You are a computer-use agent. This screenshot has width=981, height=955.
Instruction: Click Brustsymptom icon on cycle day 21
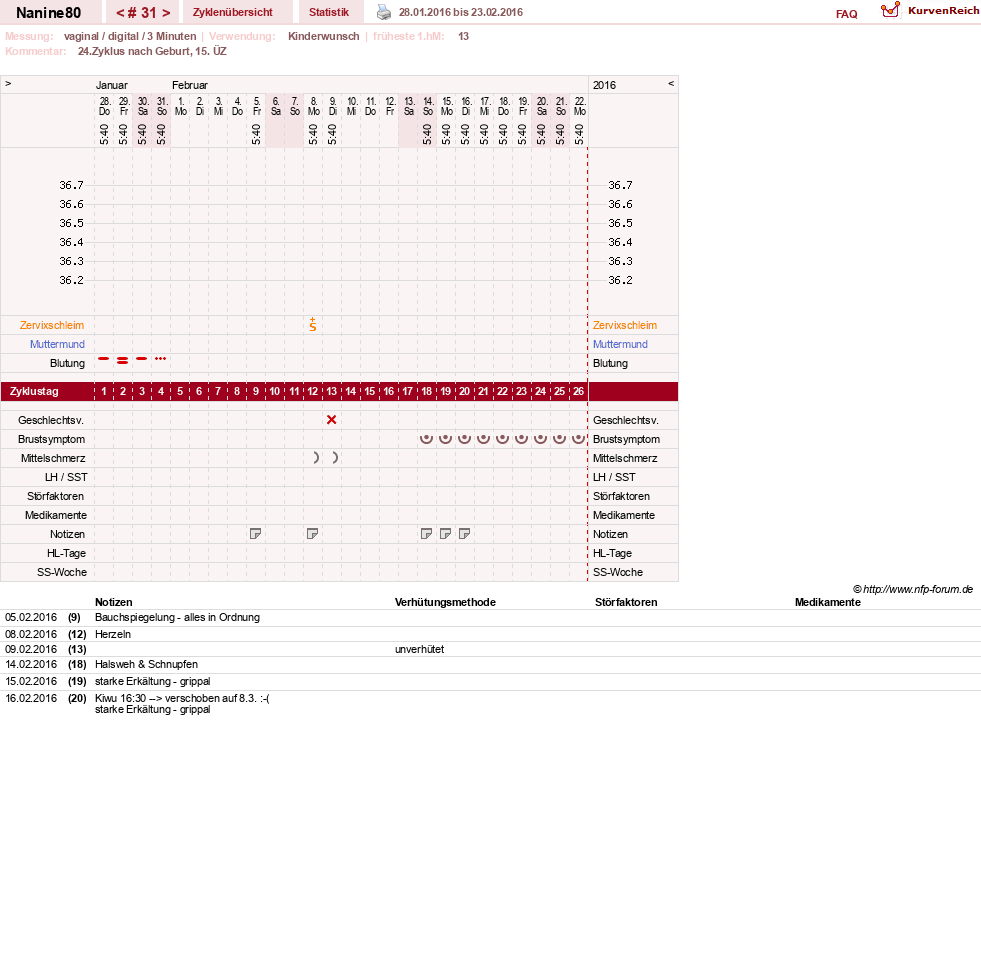pyautogui.click(x=483, y=438)
